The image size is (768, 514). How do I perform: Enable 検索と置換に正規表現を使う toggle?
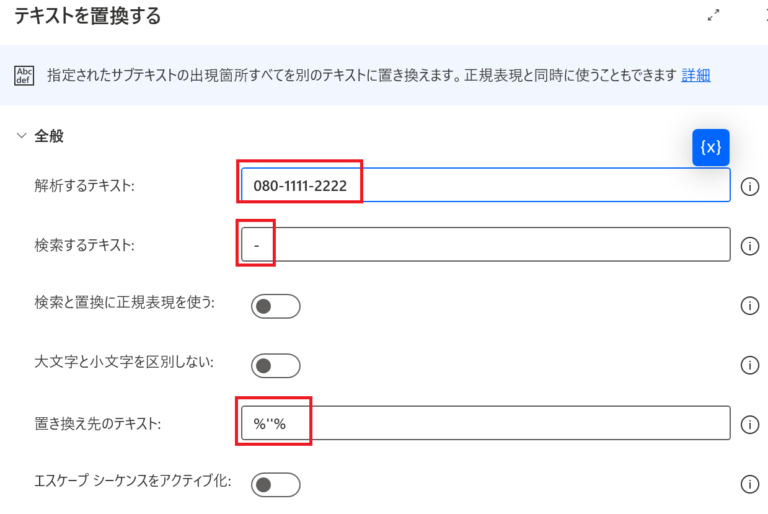pos(275,306)
